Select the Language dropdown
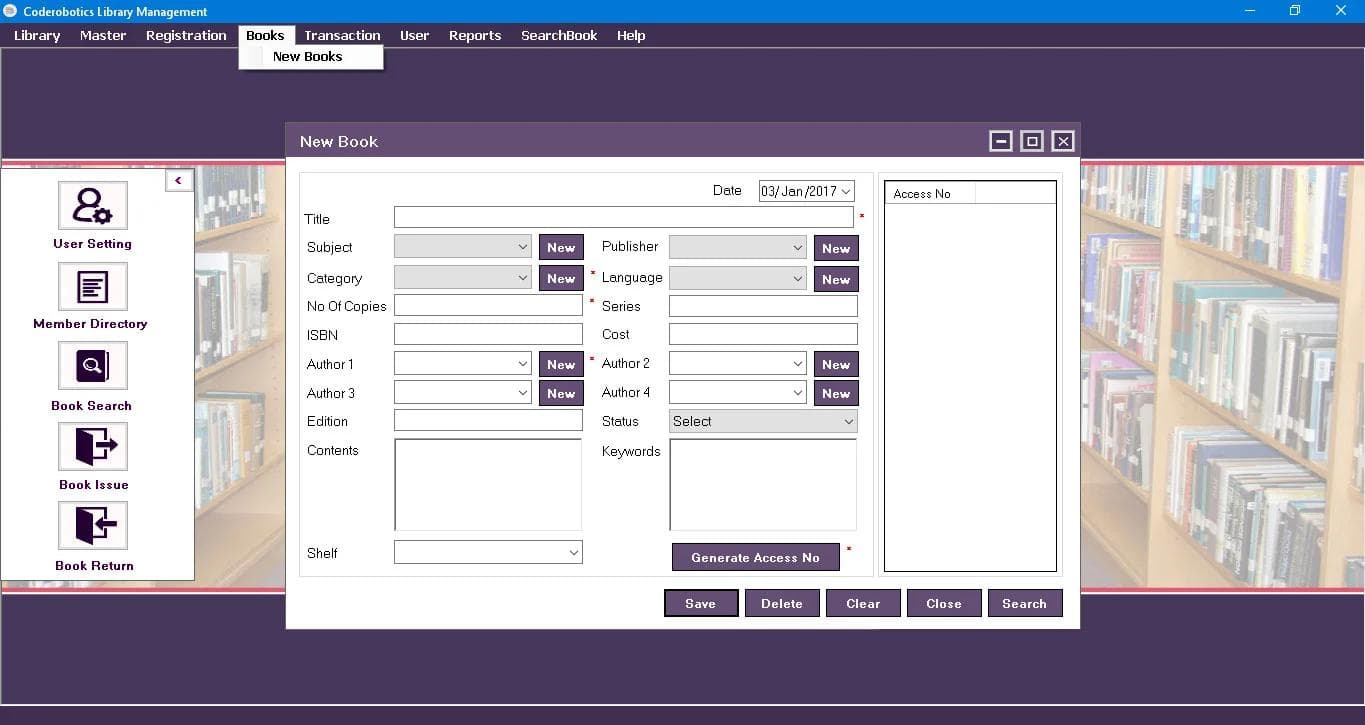This screenshot has height=725, width=1365. [x=737, y=279]
